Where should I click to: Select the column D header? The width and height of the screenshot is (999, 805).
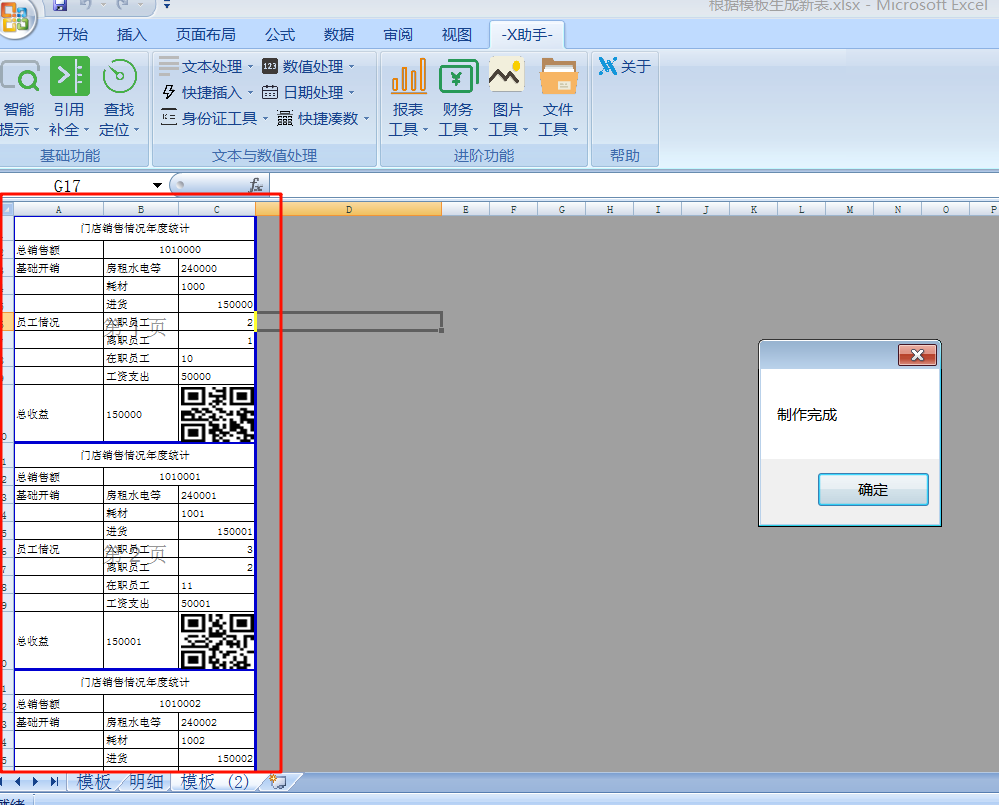pos(348,209)
